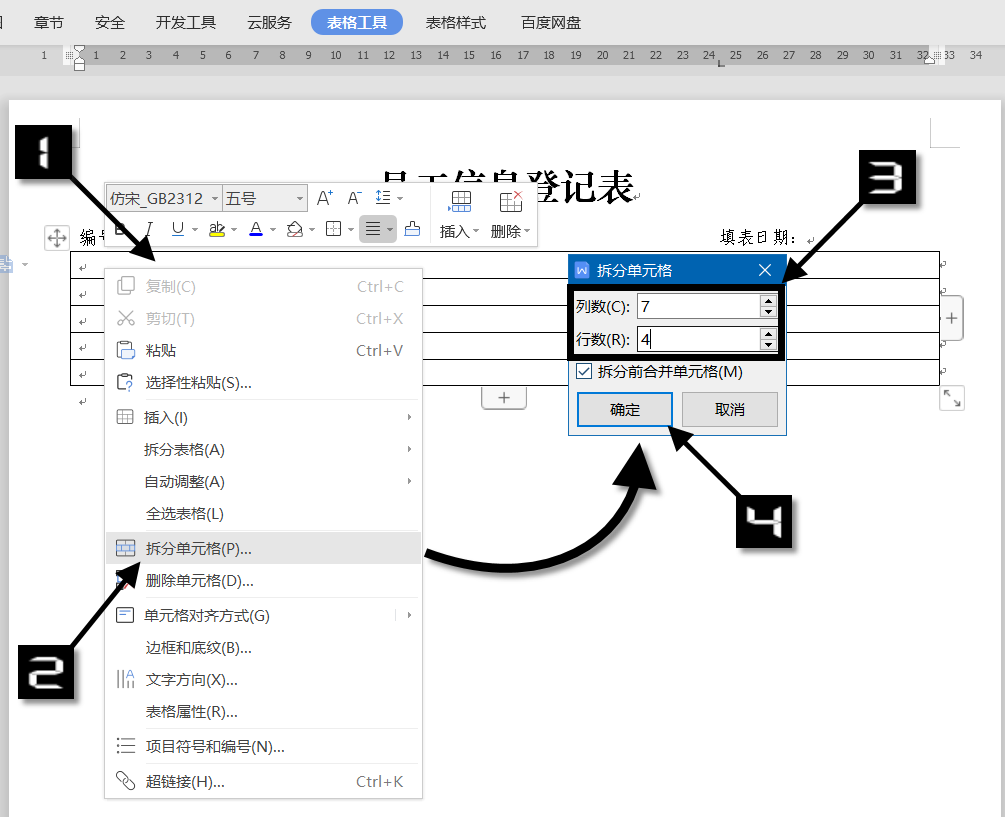The width and height of the screenshot is (1005, 817).
Task: Expand the Split Table (拆分表格) submenu arrow
Action: click(x=409, y=449)
